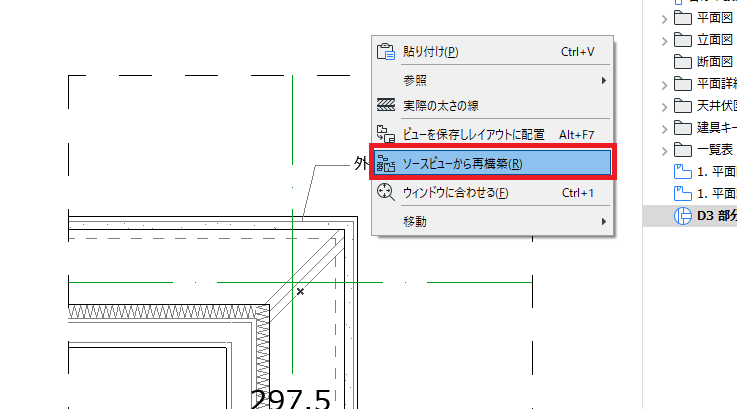Select ビューを保存しレイアウトに配置 menu entry
Image resolution: width=737 pixels, height=409 pixels.
click(492, 134)
